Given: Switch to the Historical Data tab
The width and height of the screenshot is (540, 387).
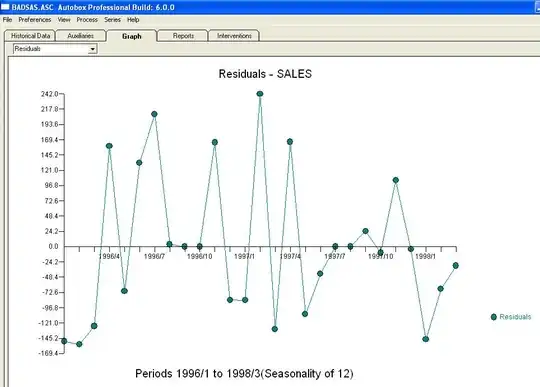Looking at the screenshot, I should [x=30, y=36].
